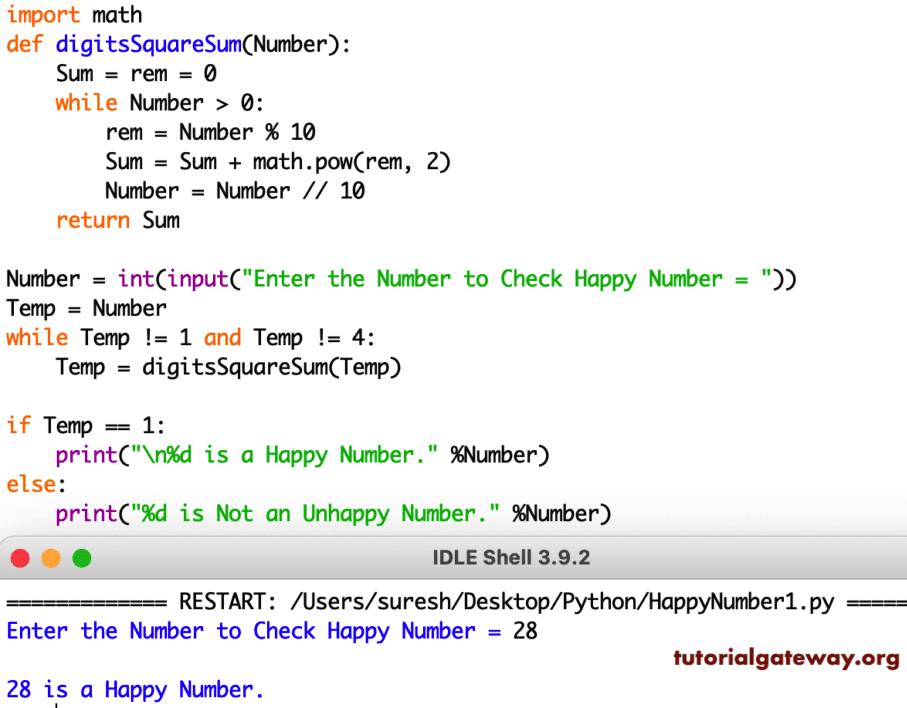Screen dimensions: 907x708
Task: Click the Happy Number print statement
Action: (x=300, y=454)
